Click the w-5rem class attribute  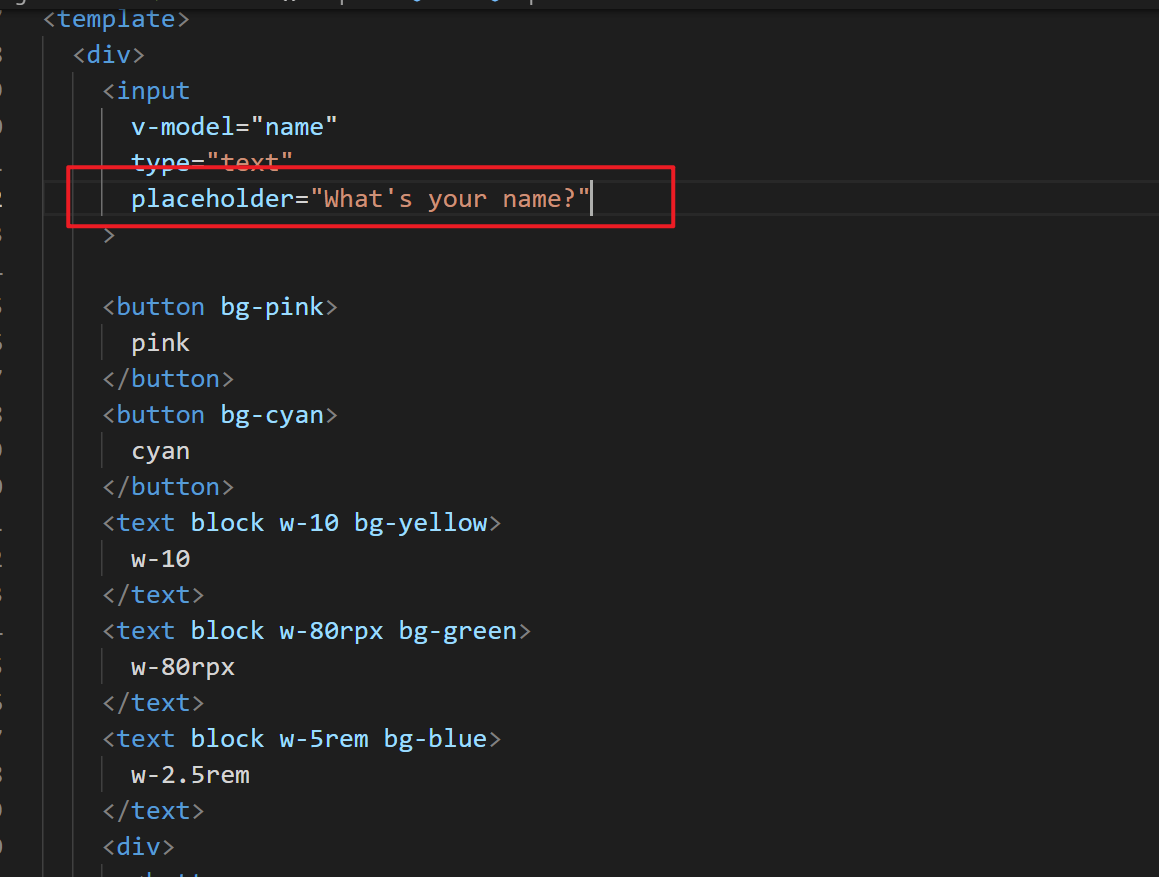(x=322, y=738)
